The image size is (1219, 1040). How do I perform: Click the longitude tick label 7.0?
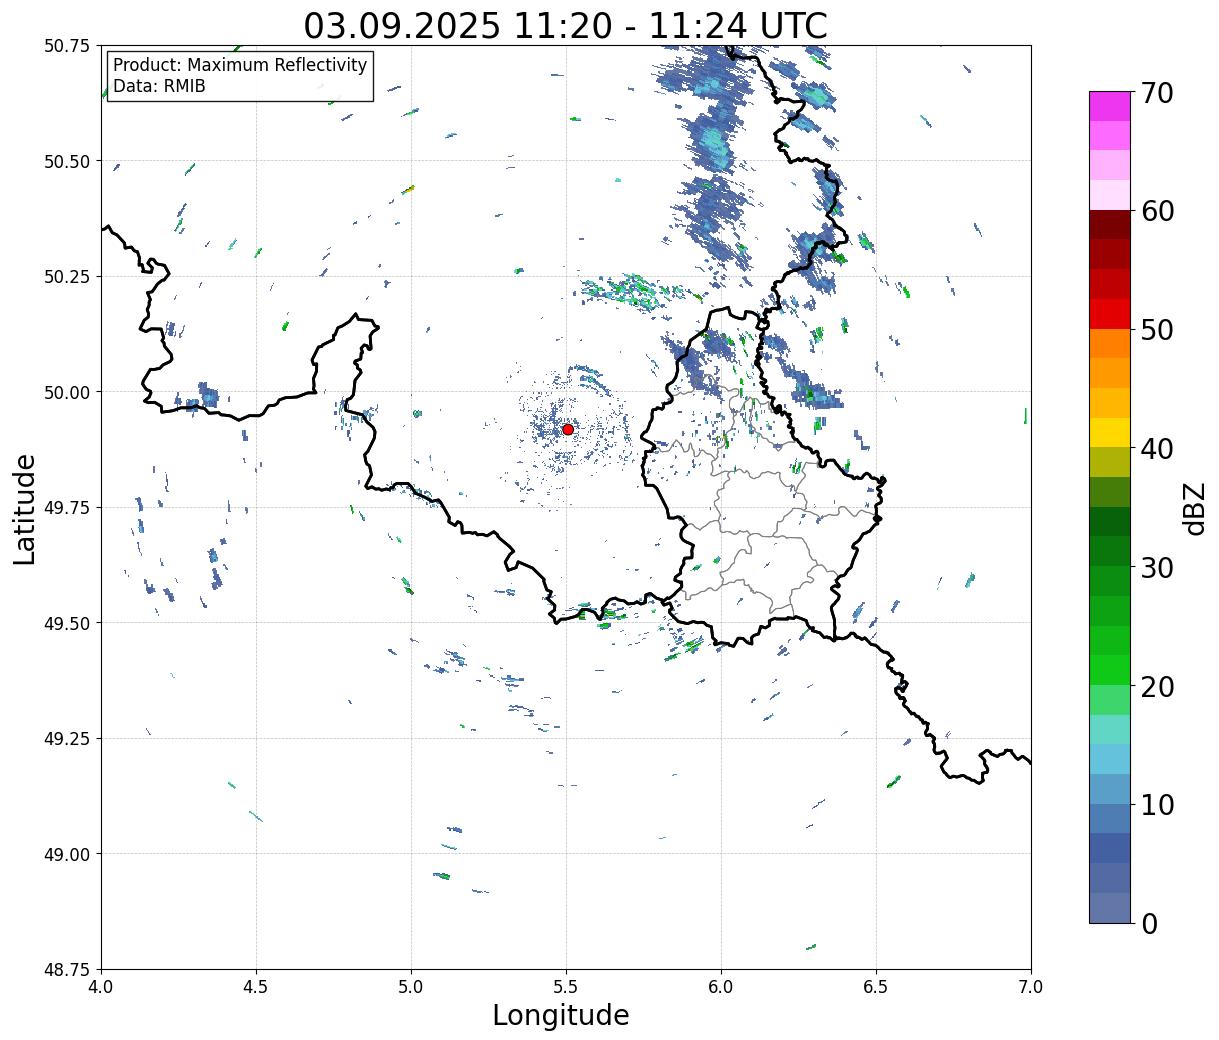[x=1031, y=987]
